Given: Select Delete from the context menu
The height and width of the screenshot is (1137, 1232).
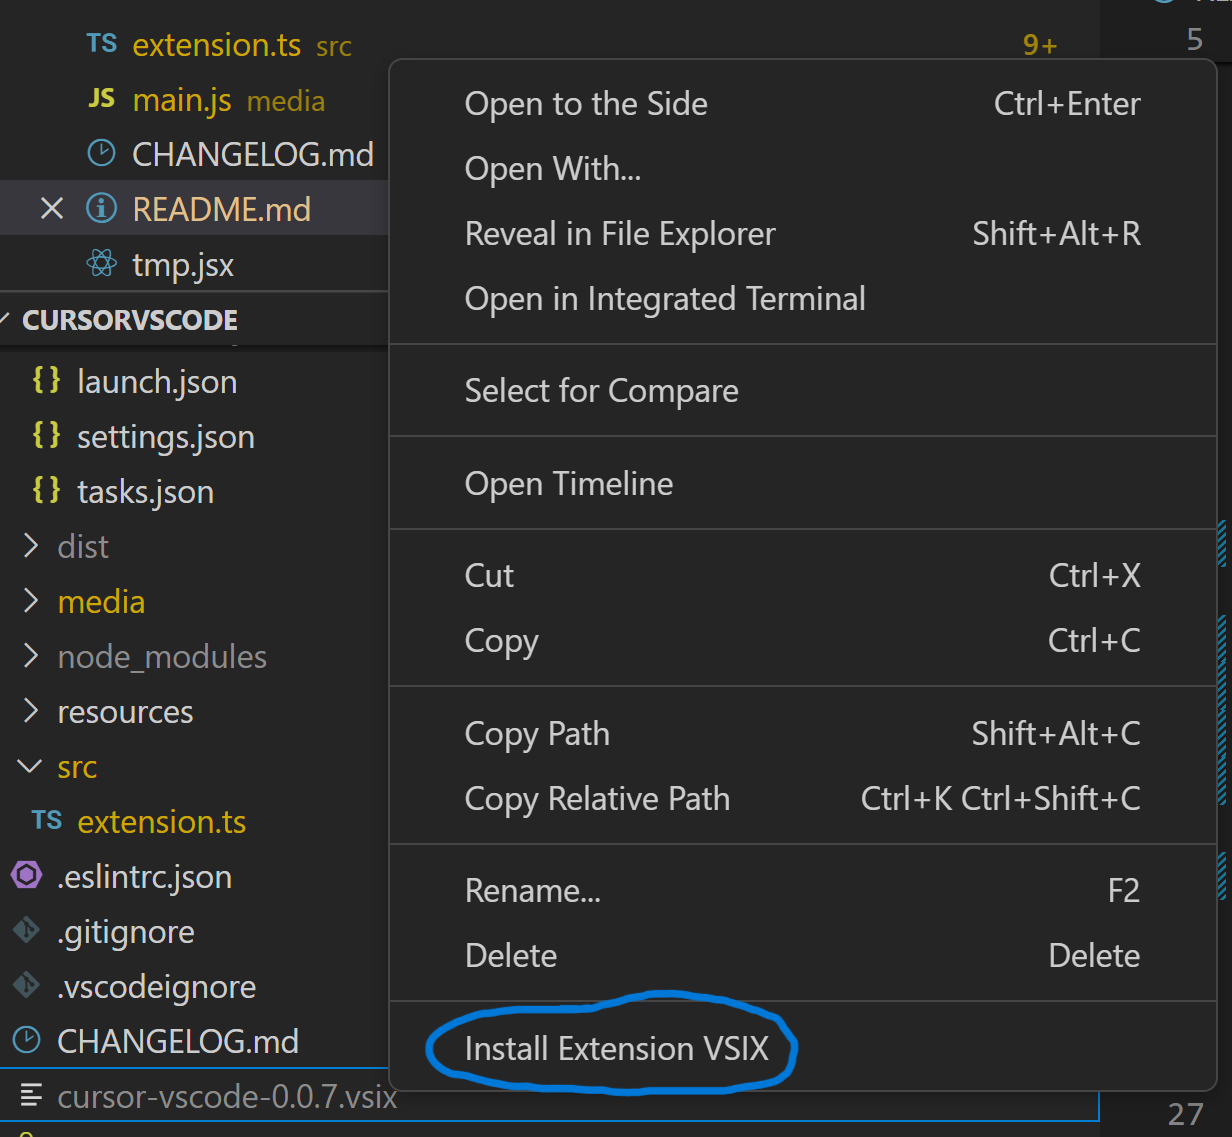Looking at the screenshot, I should coord(802,956).
